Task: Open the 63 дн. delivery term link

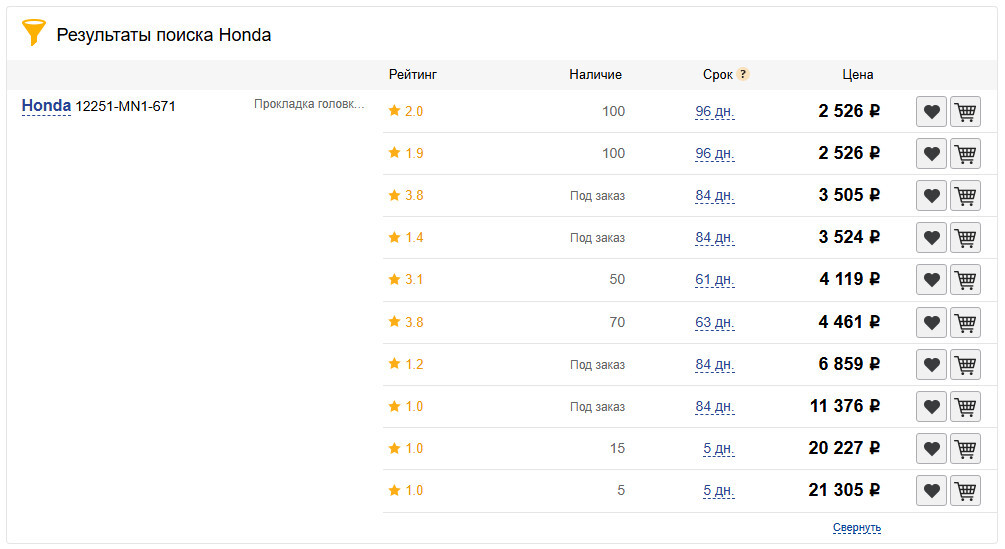Action: pyautogui.click(x=715, y=322)
